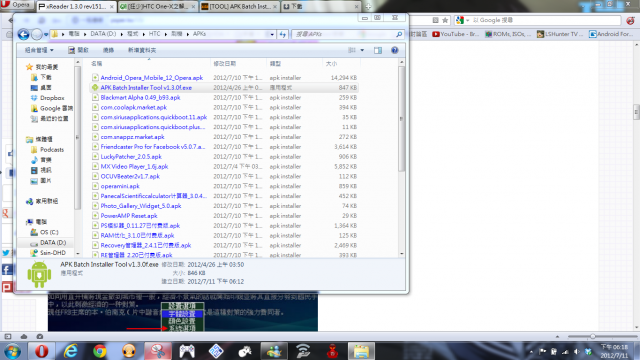Click the volume speaker icon in system tray
This screenshot has width=640, height=360.
coord(576,351)
